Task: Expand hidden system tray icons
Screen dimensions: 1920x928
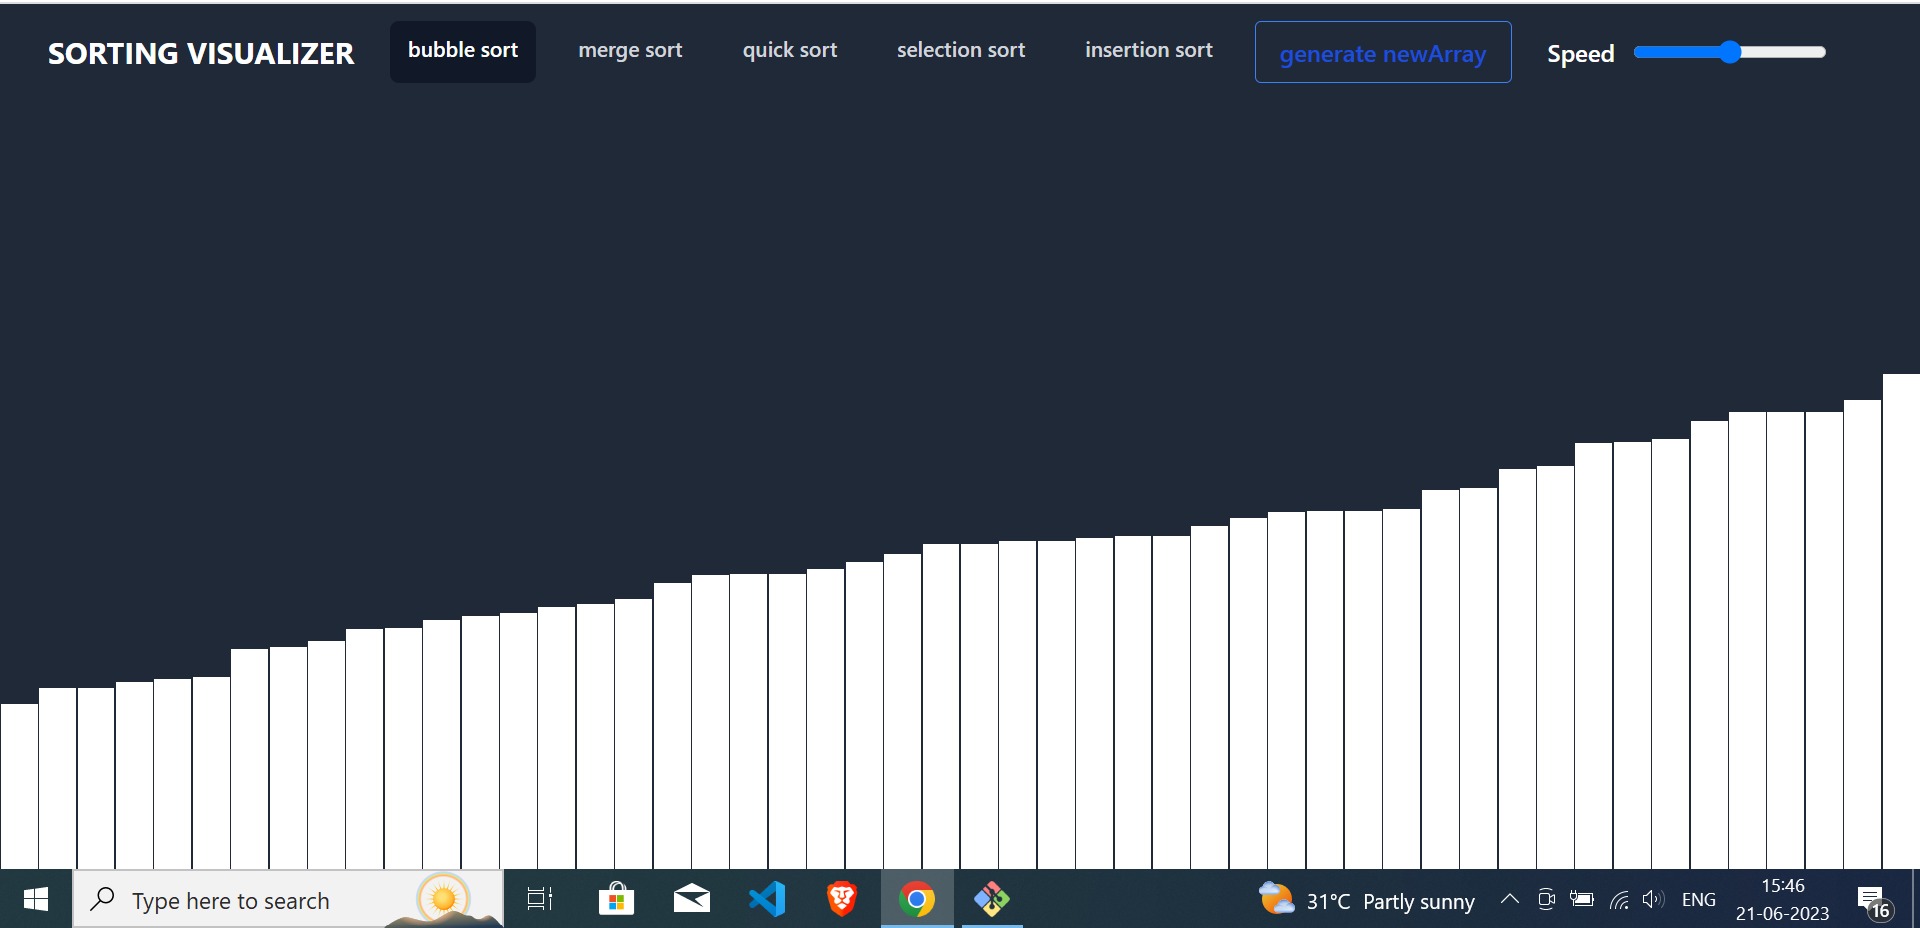Action: [1509, 899]
